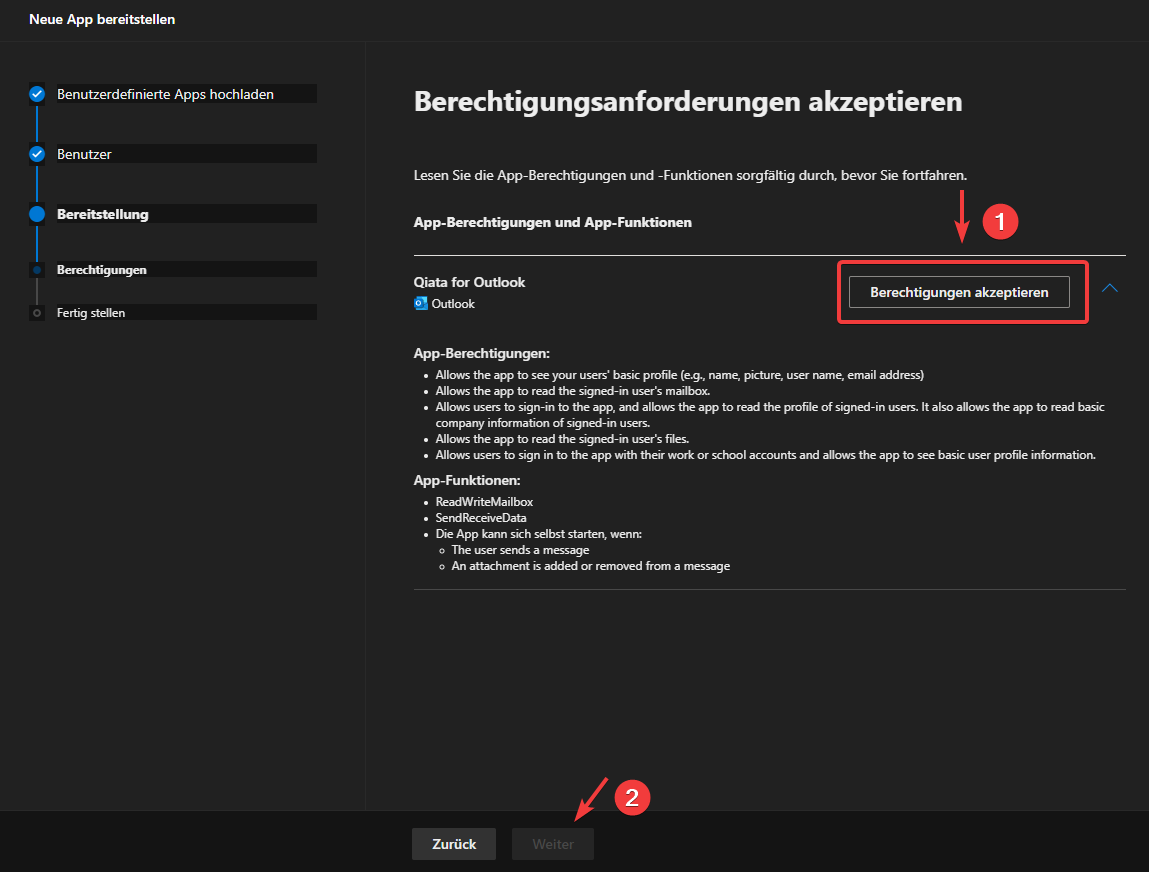Click the hollow circle marker for Fertig stellen
This screenshot has width=1149, height=872.
(37, 313)
